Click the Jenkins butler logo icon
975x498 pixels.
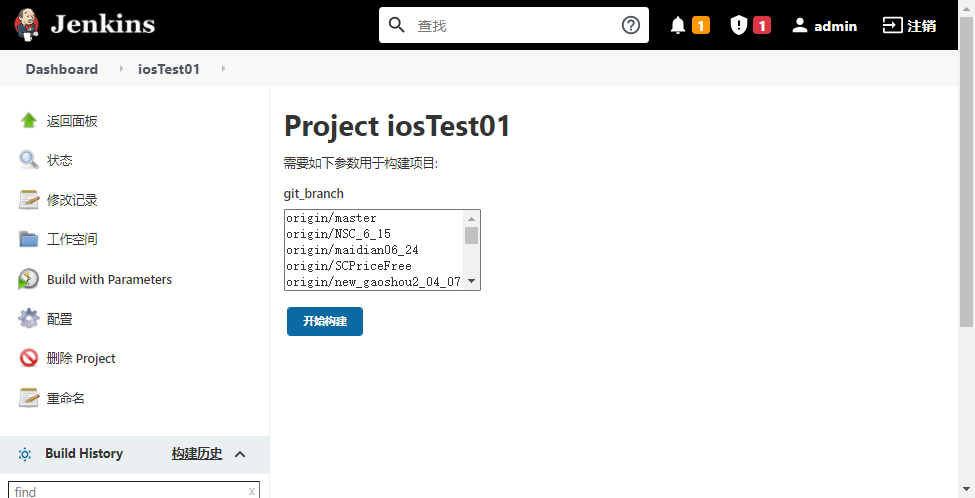(x=26, y=25)
